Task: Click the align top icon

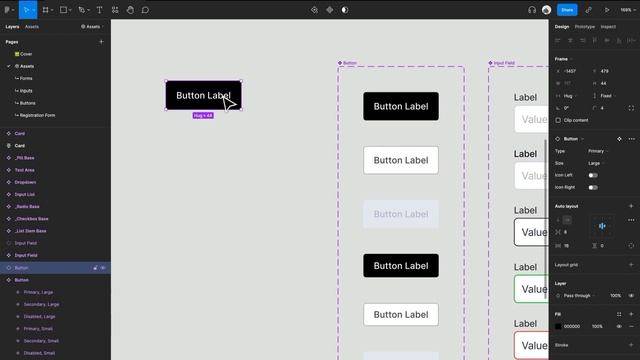Action: tap(595, 40)
